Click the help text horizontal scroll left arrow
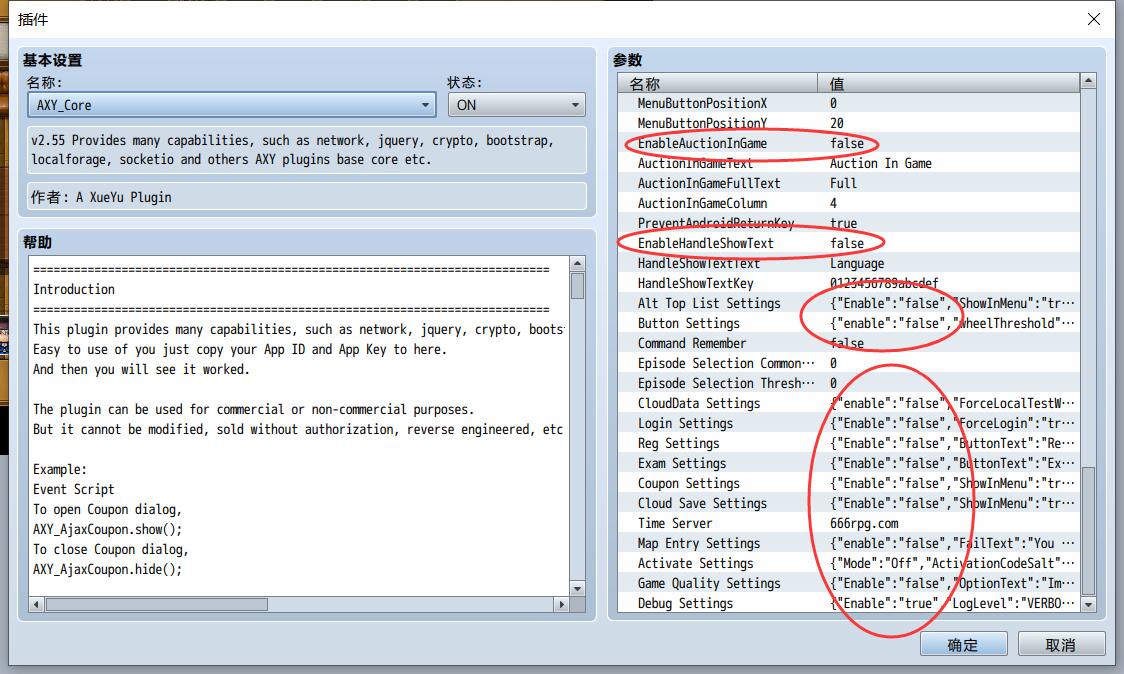Screen dimensions: 1124x674 pos(37,604)
